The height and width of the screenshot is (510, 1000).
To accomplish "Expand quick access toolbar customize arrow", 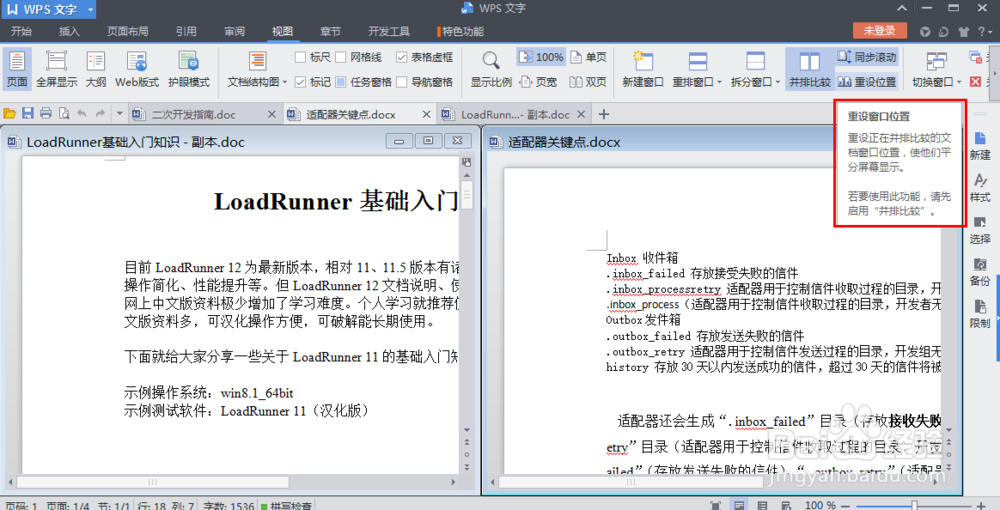I will (119, 114).
